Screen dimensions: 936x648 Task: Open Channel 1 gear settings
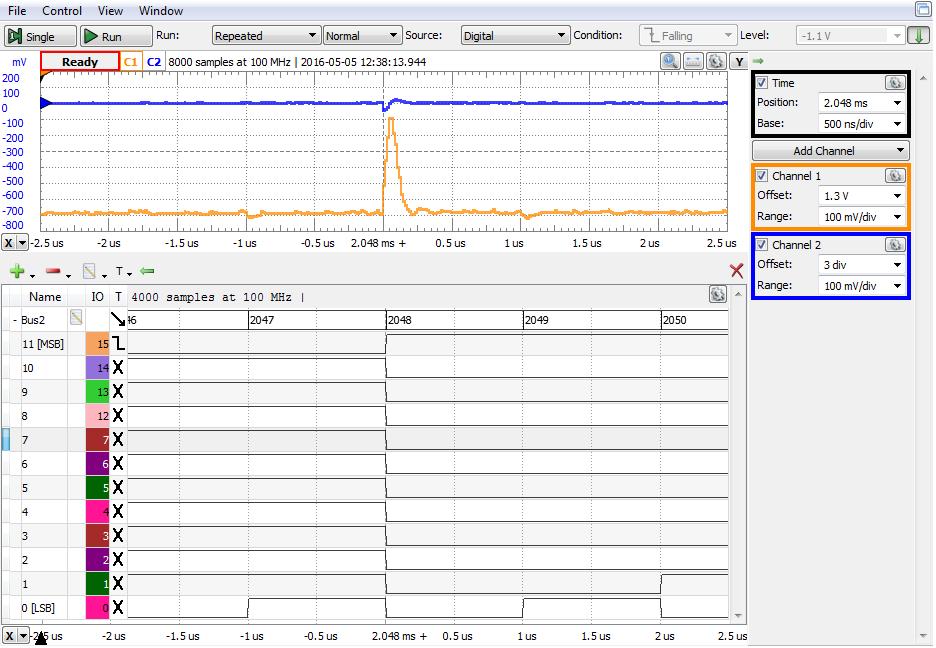[895, 176]
